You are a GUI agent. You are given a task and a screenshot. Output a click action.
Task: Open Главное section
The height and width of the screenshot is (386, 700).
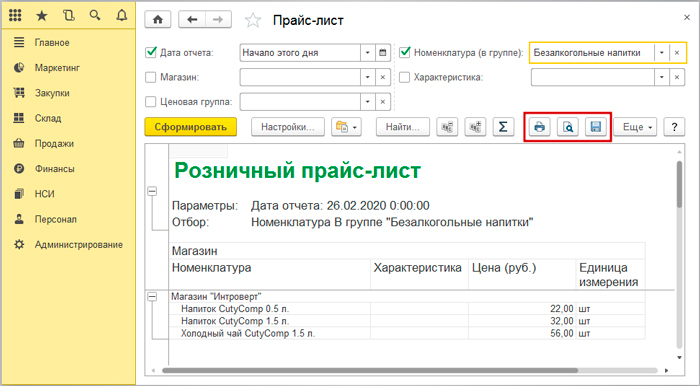click(x=52, y=43)
